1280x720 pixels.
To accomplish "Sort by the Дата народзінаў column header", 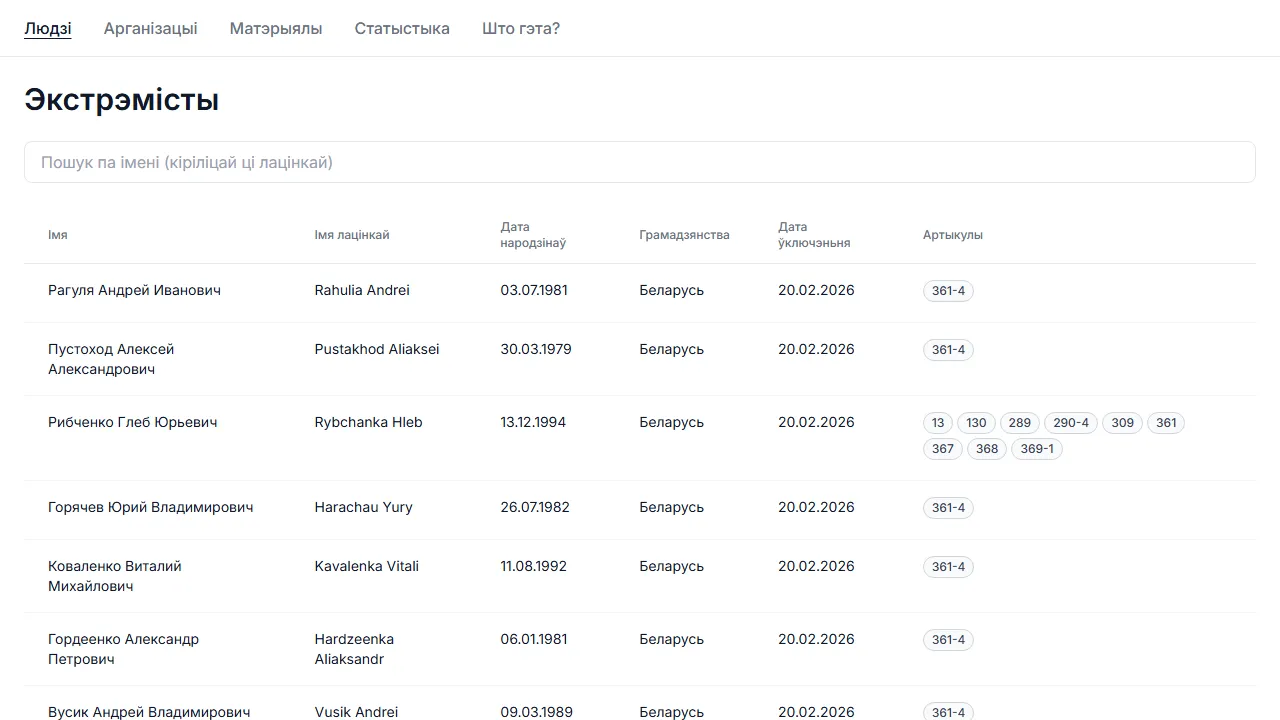I will 533,235.
